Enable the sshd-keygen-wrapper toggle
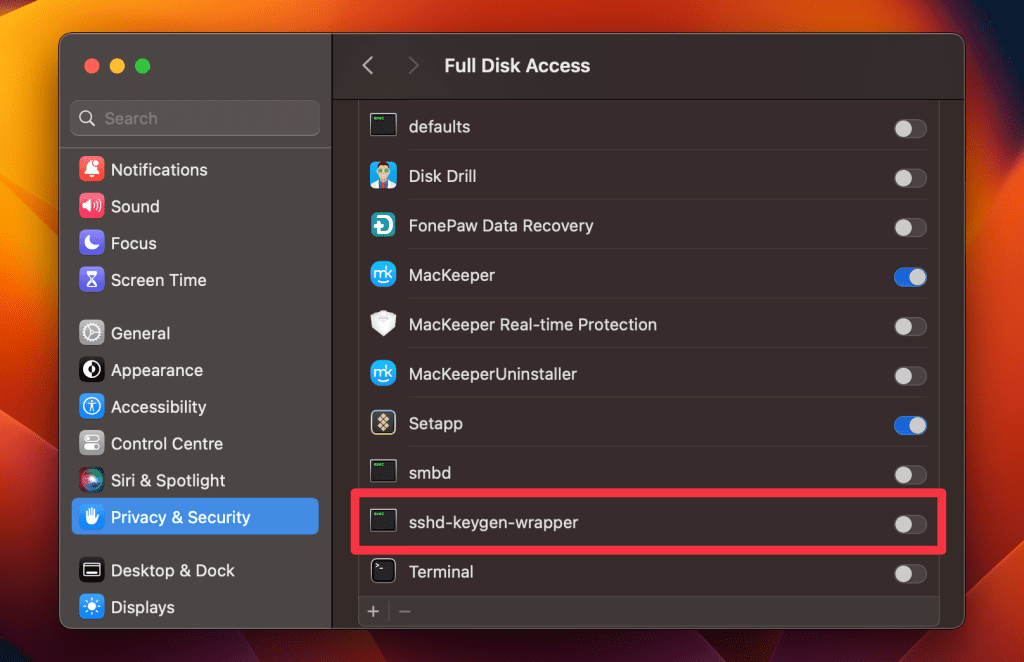This screenshot has height=662, width=1024. (909, 523)
